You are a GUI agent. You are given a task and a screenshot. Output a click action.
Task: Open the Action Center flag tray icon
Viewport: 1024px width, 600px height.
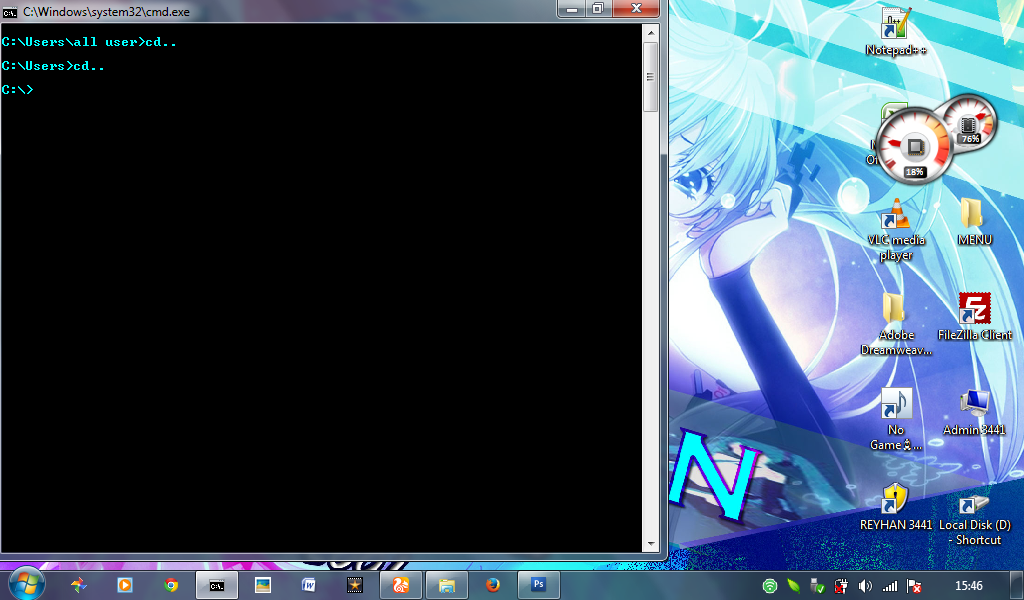(x=914, y=586)
